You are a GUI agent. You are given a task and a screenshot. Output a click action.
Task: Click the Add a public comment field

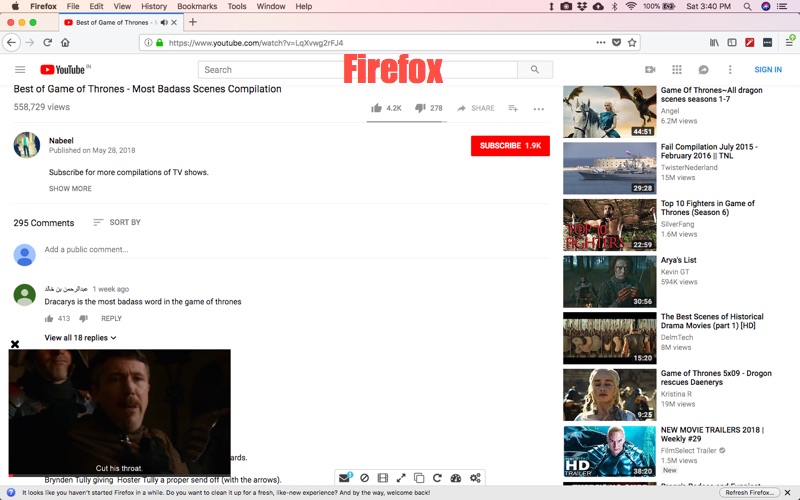[x=296, y=249]
